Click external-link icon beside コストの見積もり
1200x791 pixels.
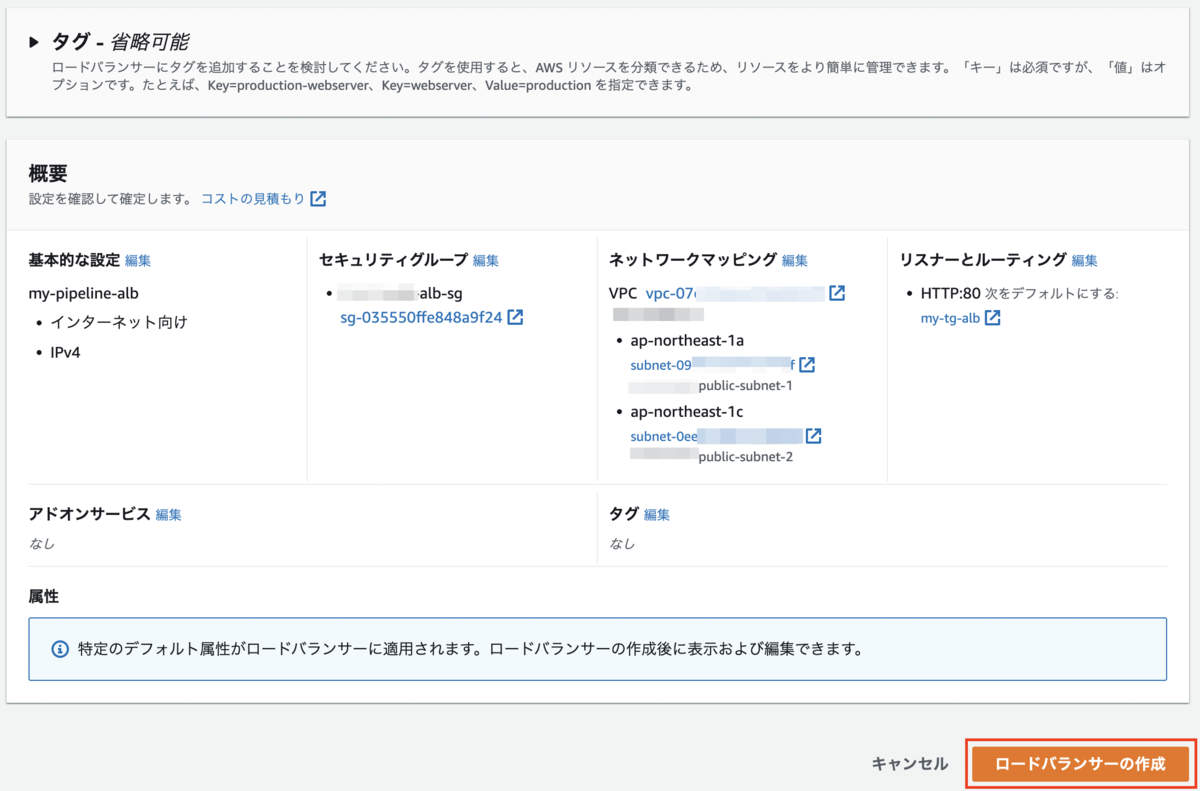click(318, 199)
